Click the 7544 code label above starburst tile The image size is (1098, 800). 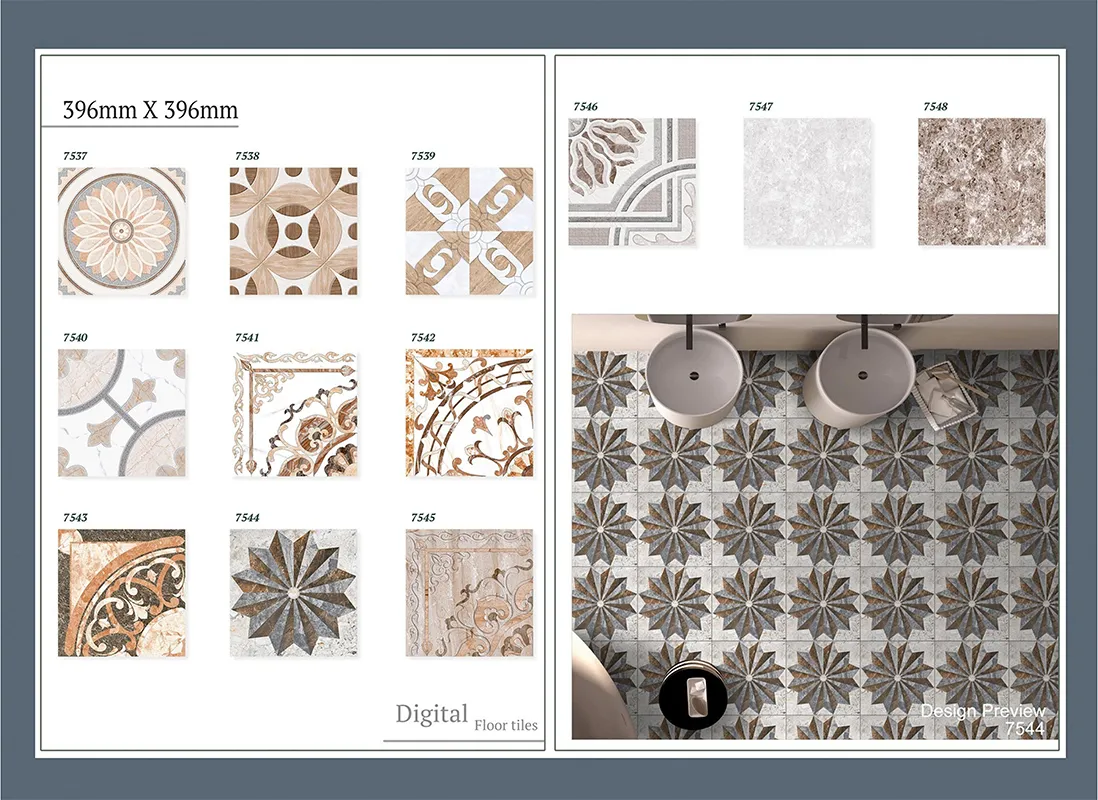(x=247, y=517)
